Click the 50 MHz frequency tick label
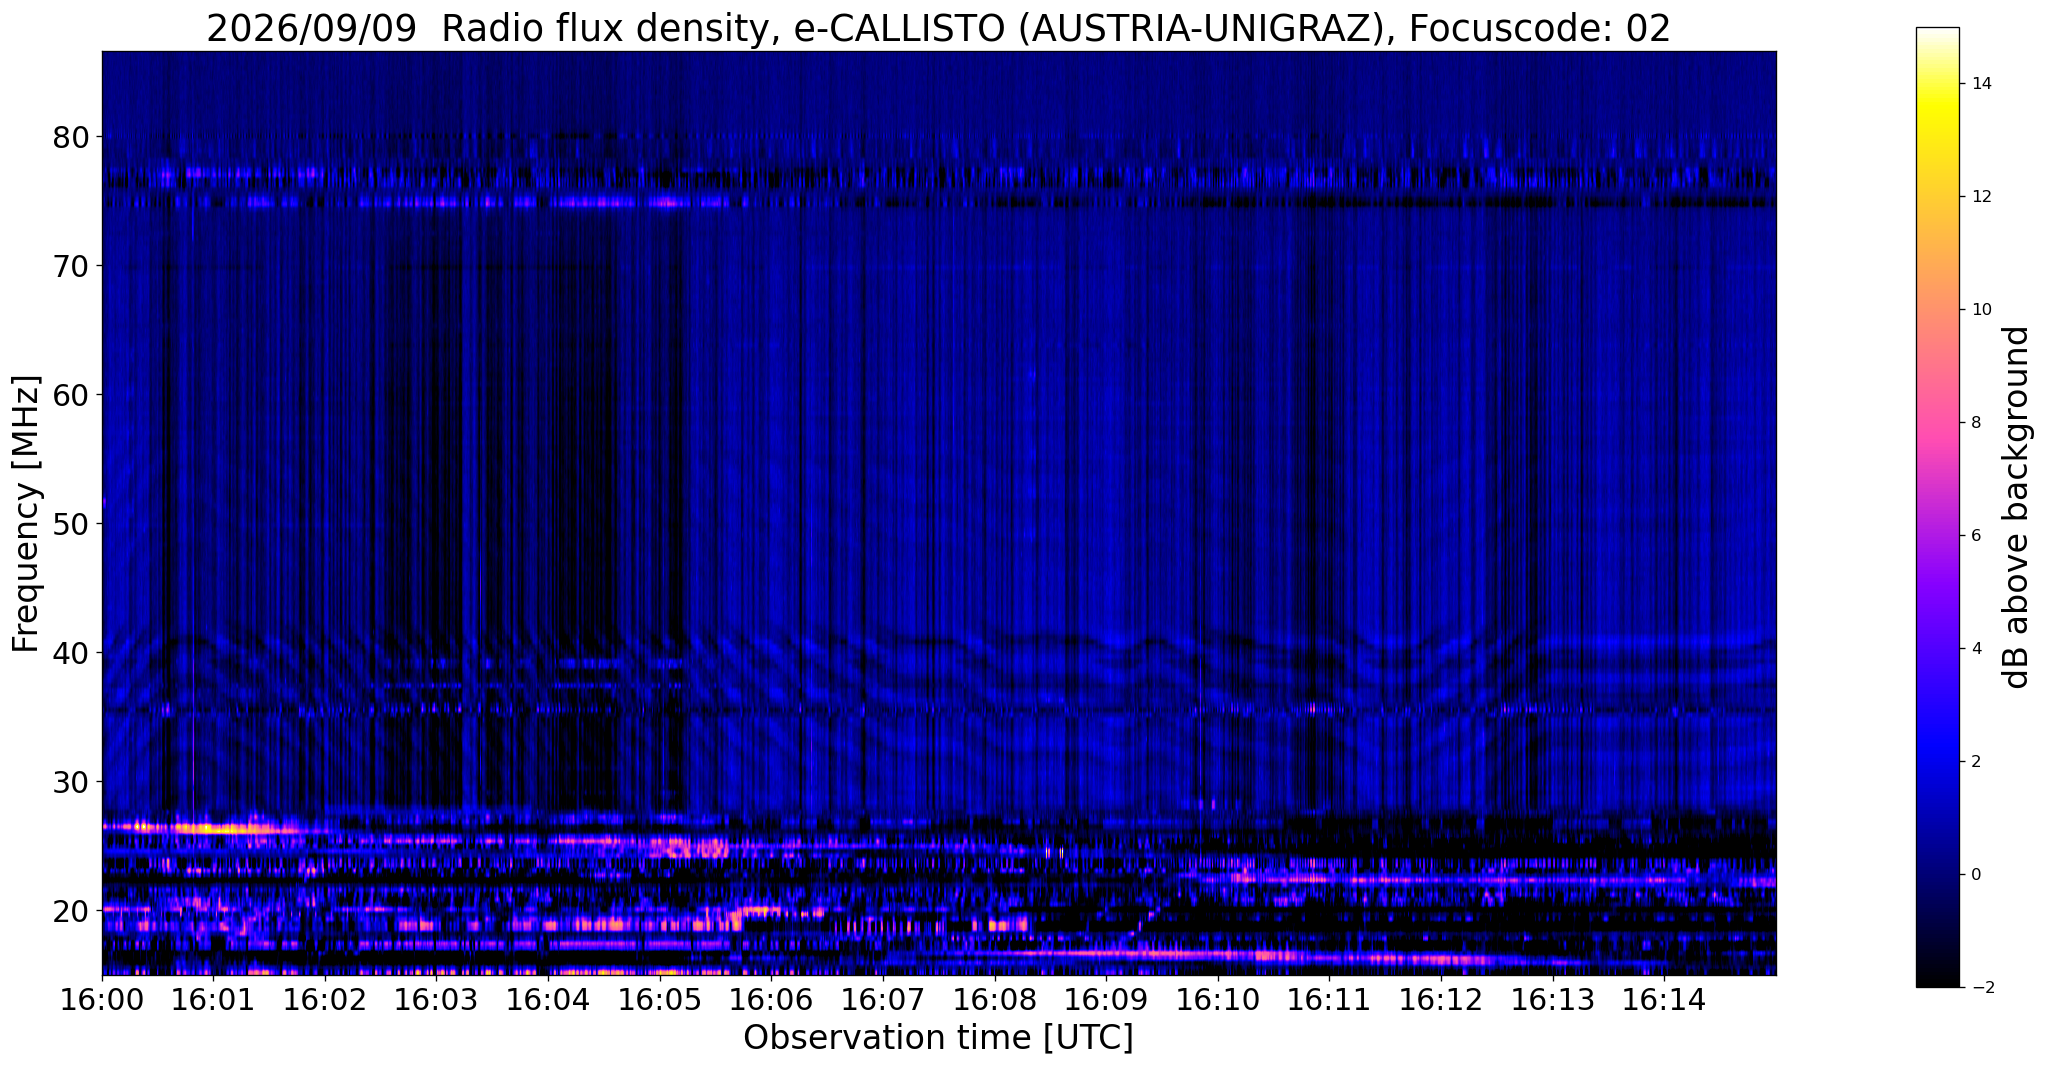This screenshot has width=2047, height=1067. tap(70, 524)
